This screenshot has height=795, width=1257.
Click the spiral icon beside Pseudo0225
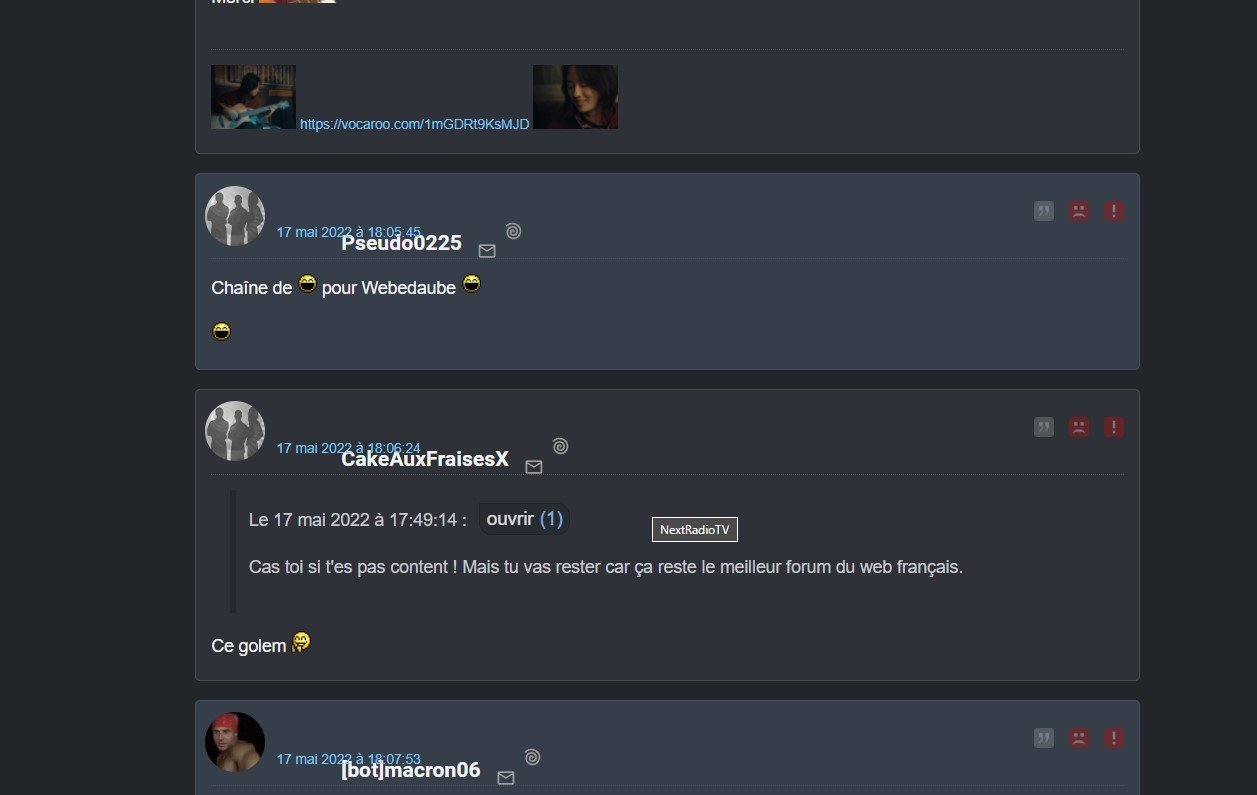tap(513, 231)
